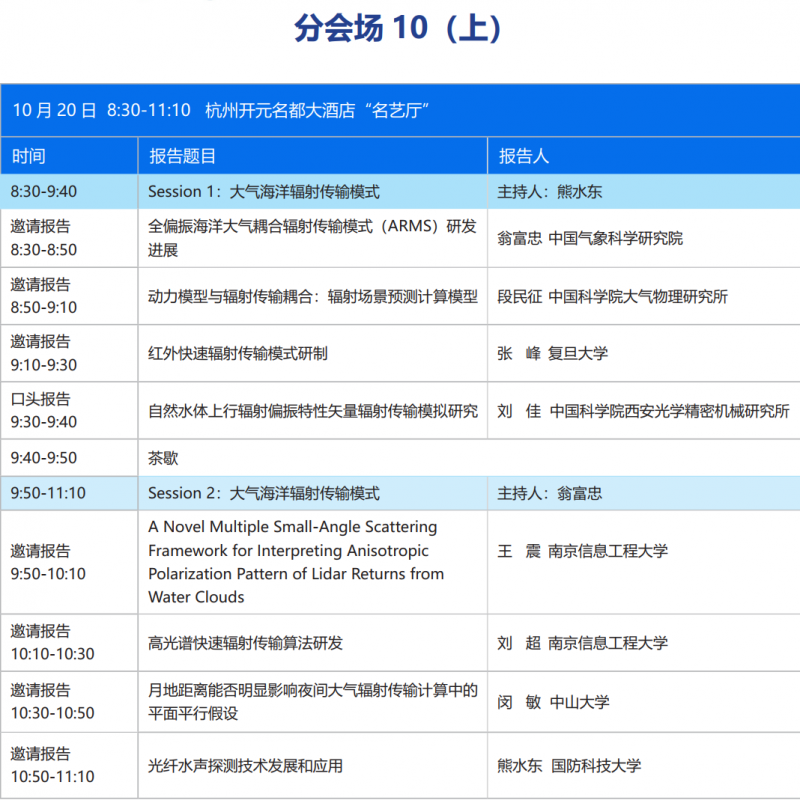Click the page title 分会场 10（上）

point(398,29)
